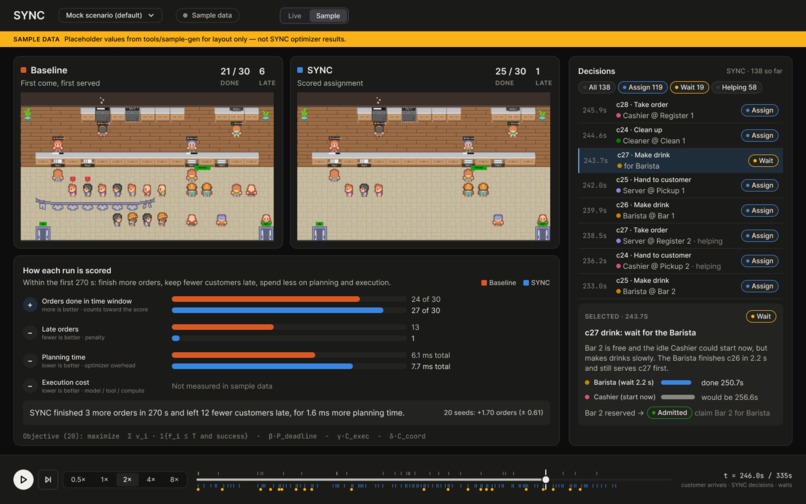Click the Baseline panel orange square icon
This screenshot has width=806, height=504.
(x=24, y=70)
